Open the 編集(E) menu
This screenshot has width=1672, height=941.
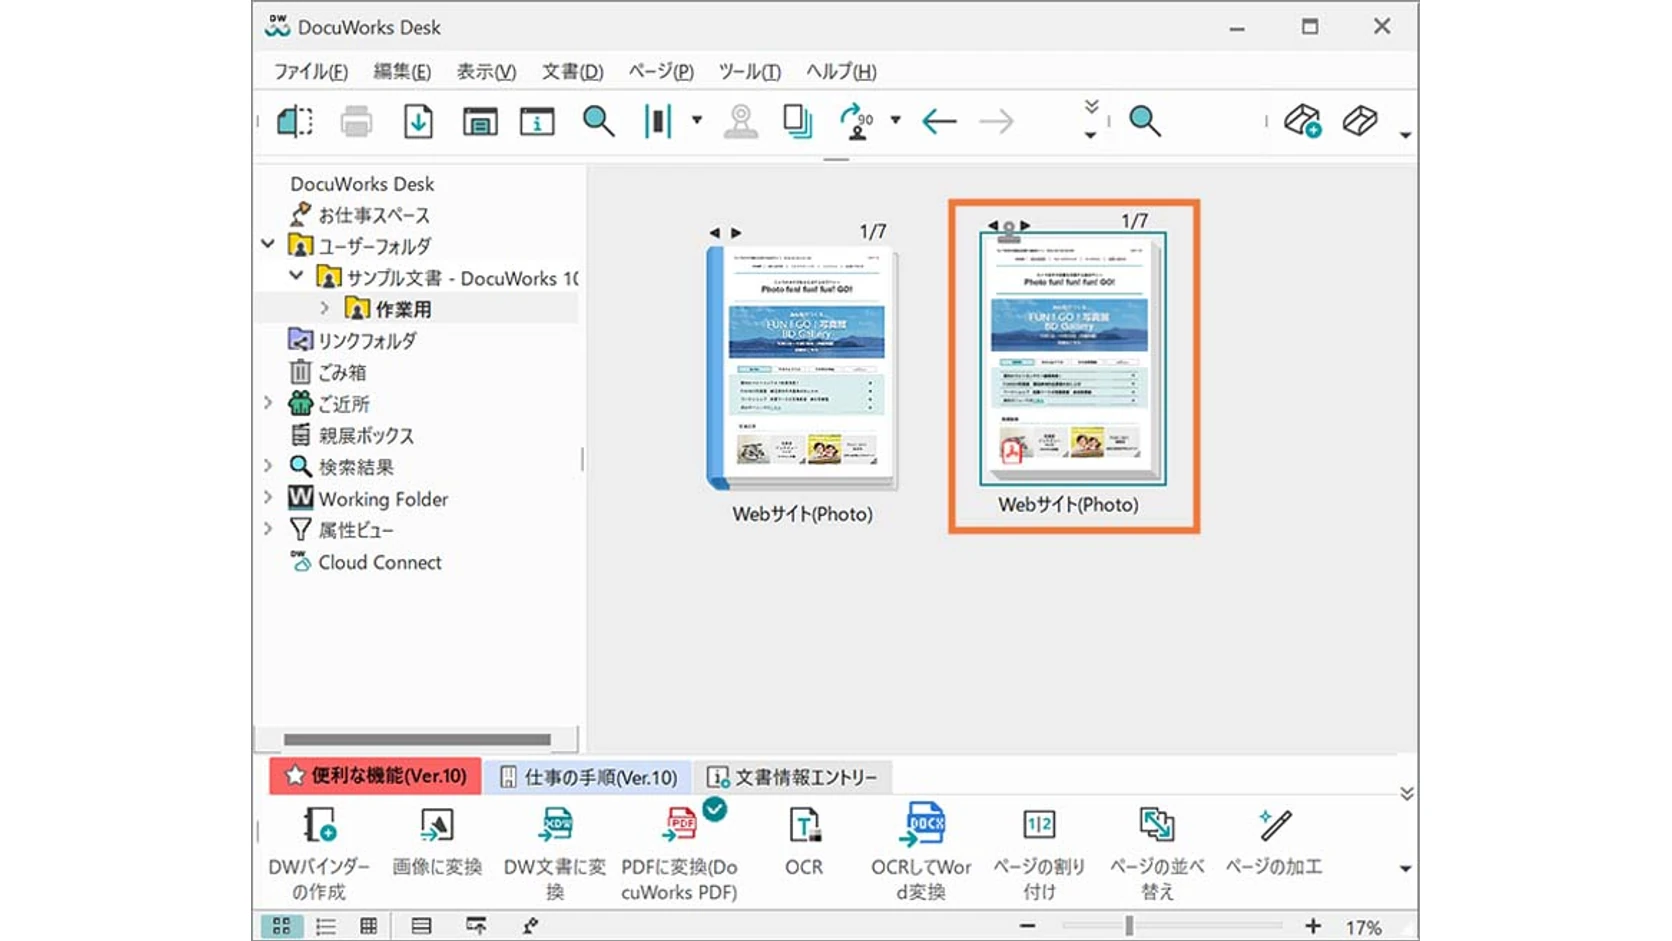(x=402, y=71)
